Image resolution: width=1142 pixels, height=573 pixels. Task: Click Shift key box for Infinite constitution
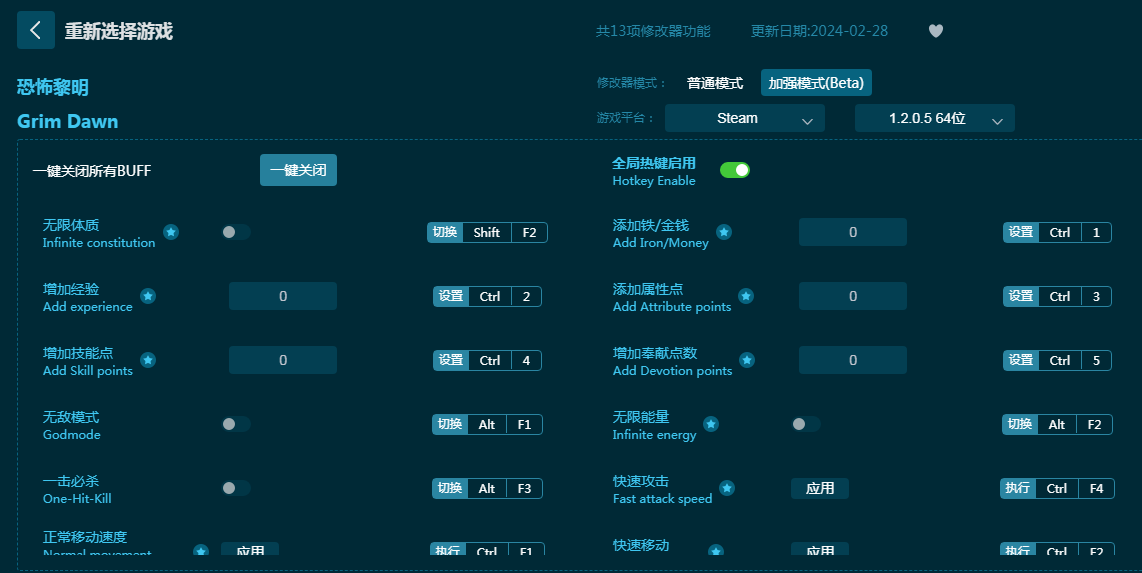pyautogui.click(x=487, y=232)
